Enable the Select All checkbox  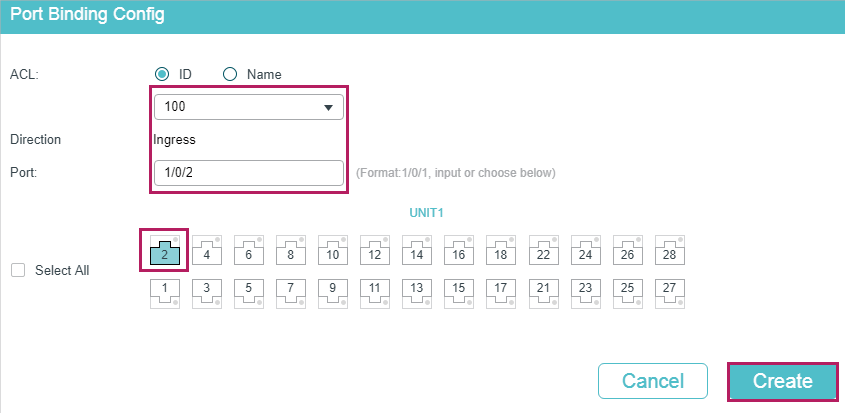[17, 270]
